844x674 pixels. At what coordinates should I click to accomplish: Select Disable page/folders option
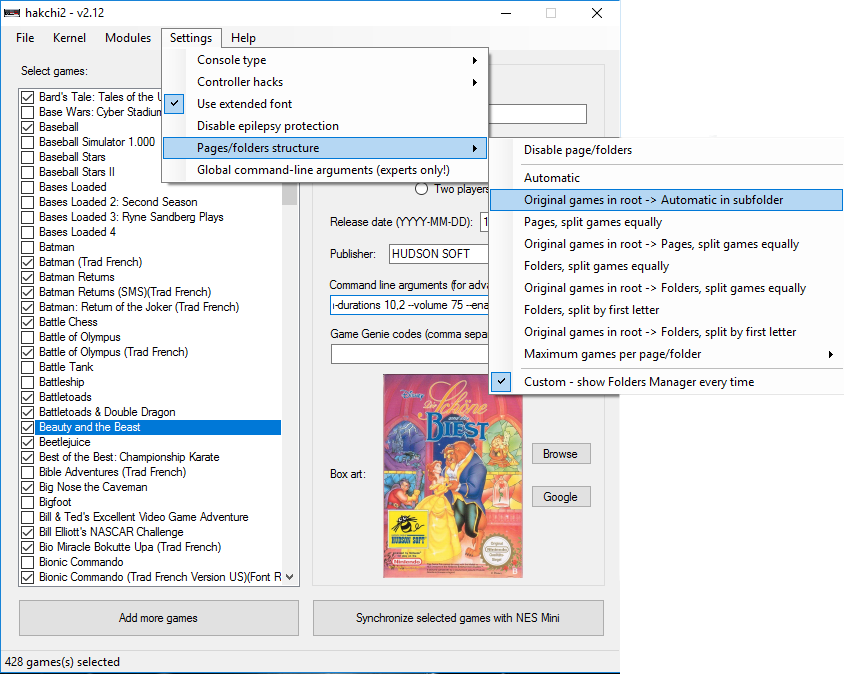click(666, 150)
